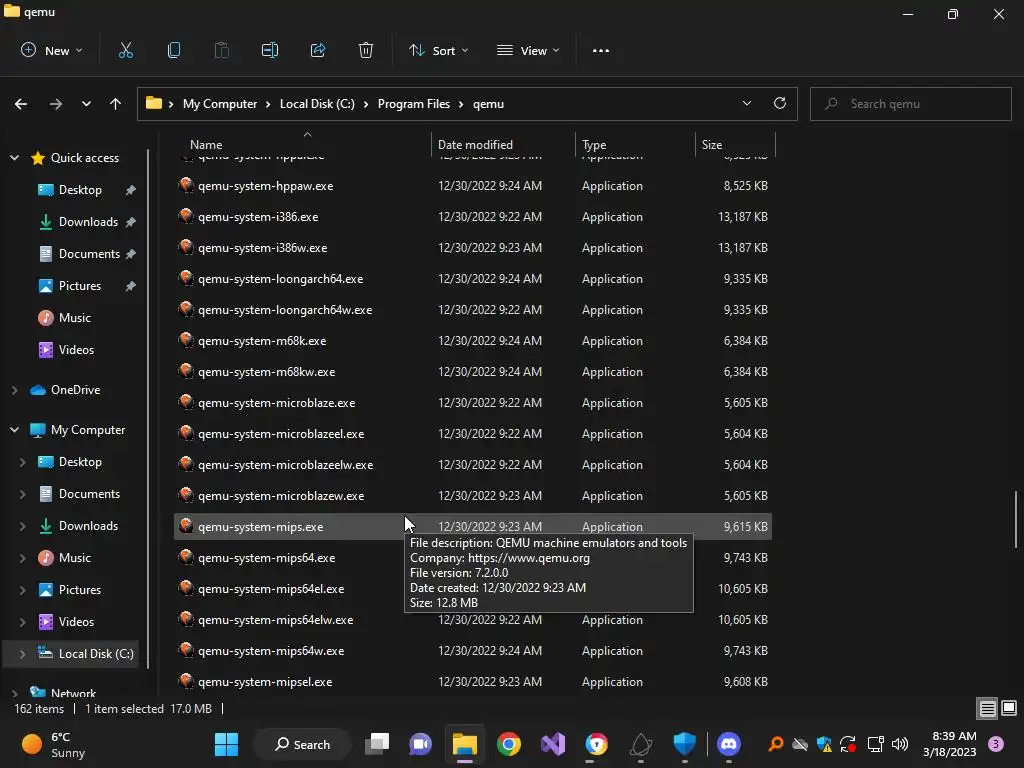Open the chat camera taskbar icon
The image size is (1024, 768).
(x=421, y=744)
